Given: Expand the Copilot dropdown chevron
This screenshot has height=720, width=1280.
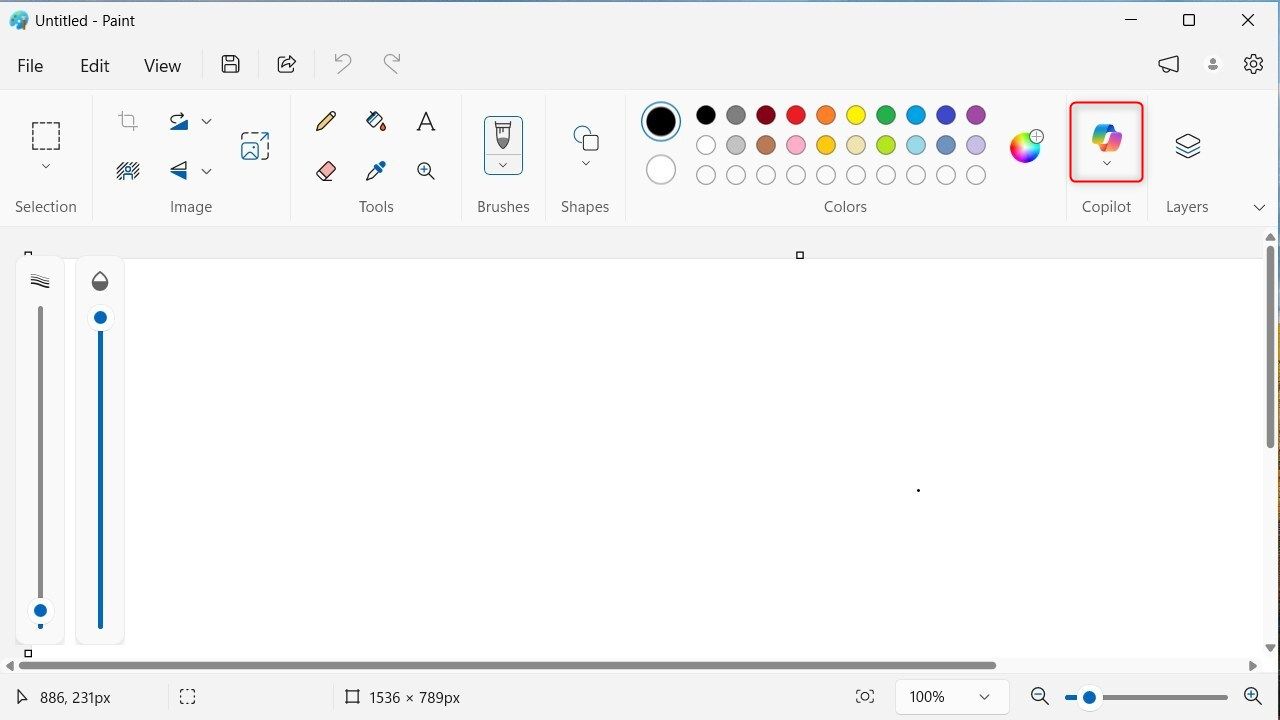Looking at the screenshot, I should [x=1106, y=164].
